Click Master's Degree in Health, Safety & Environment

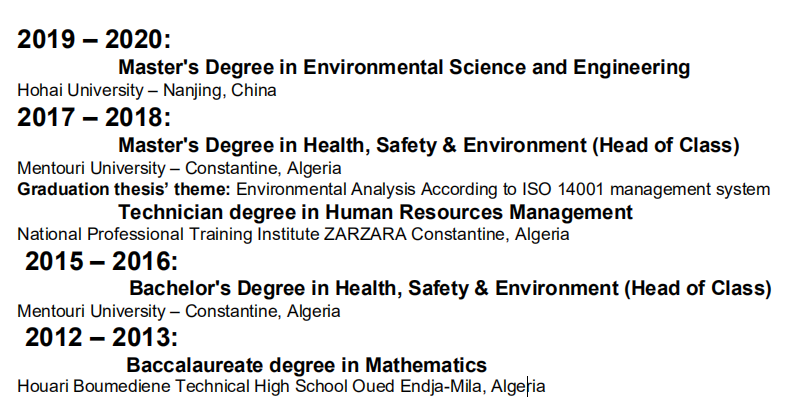429,145
